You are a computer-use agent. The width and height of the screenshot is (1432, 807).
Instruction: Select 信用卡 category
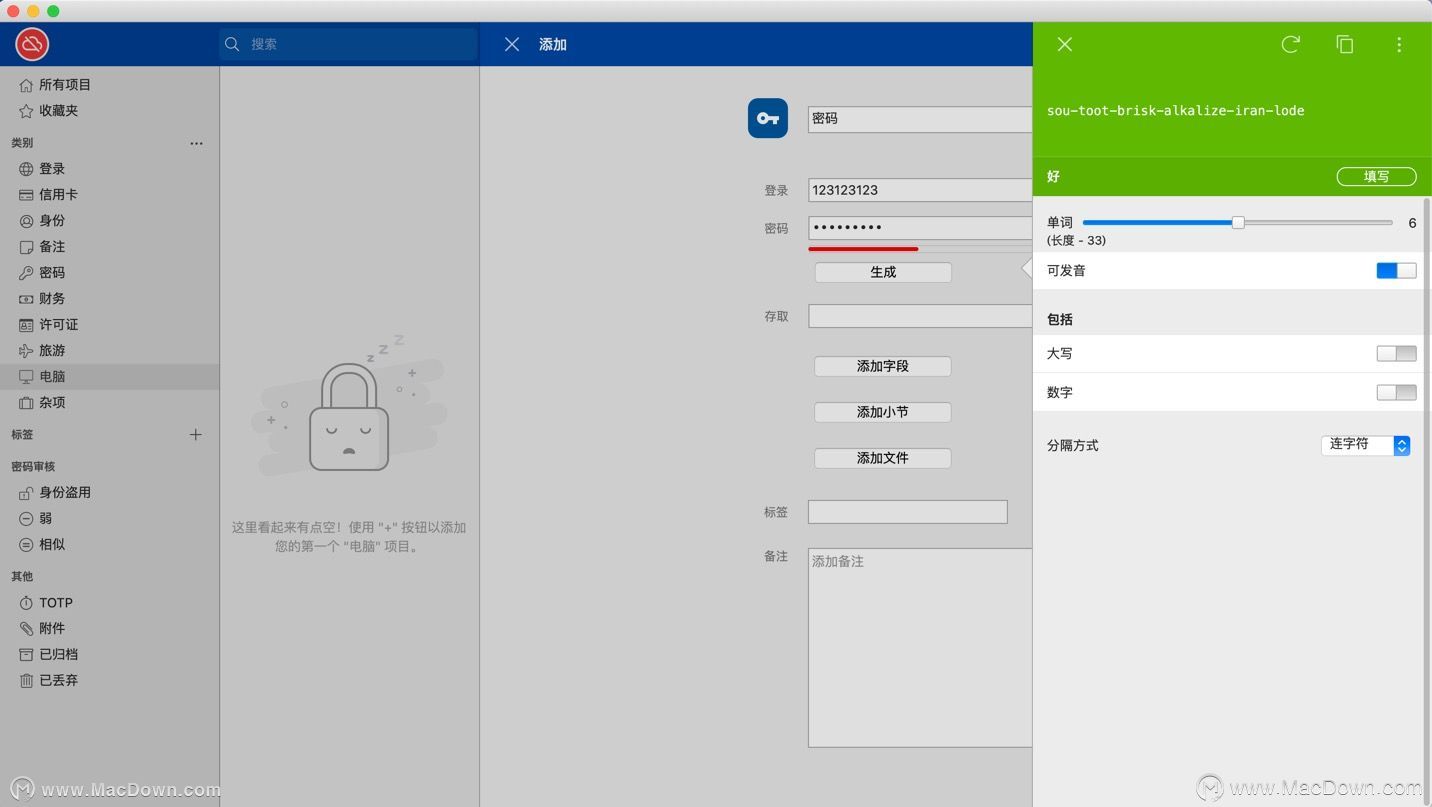109,195
